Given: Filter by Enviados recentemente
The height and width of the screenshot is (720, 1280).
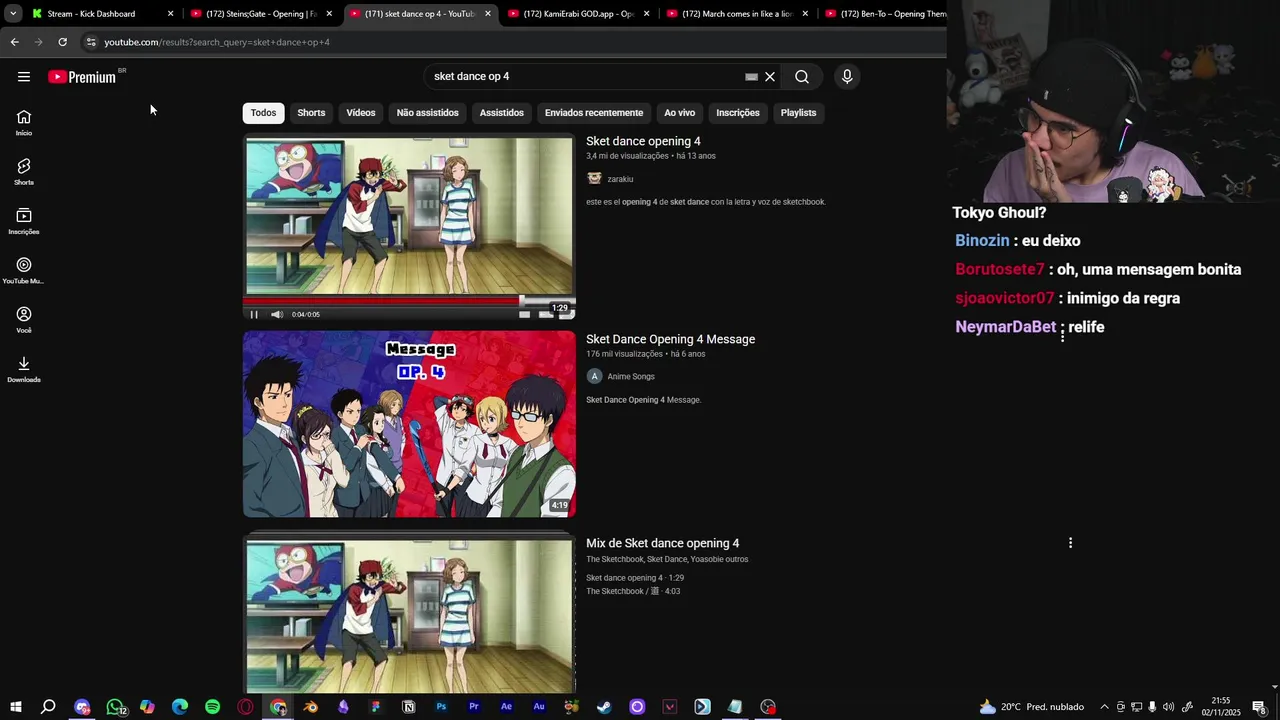Looking at the screenshot, I should point(594,113).
